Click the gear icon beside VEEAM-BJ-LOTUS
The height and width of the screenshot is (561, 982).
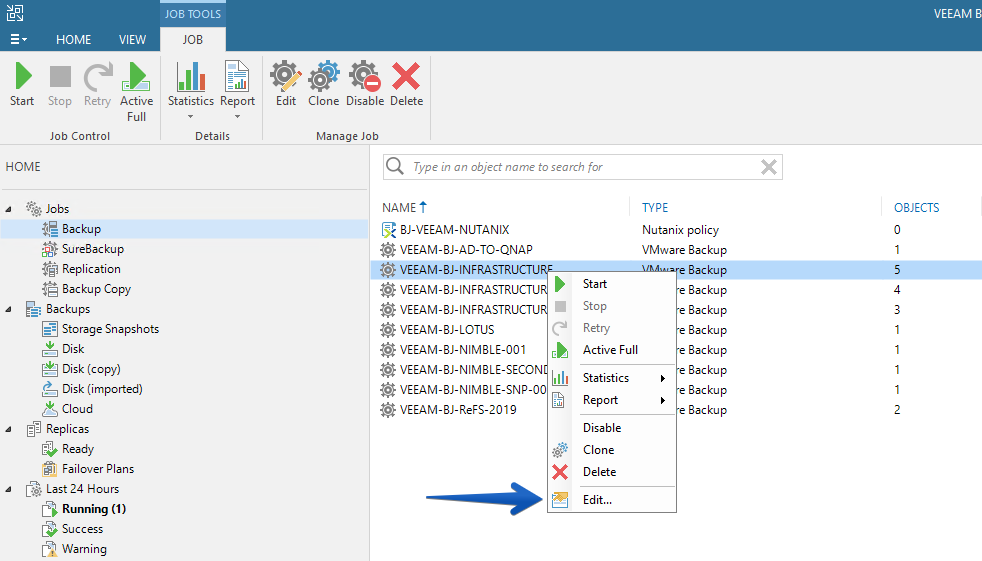point(388,330)
